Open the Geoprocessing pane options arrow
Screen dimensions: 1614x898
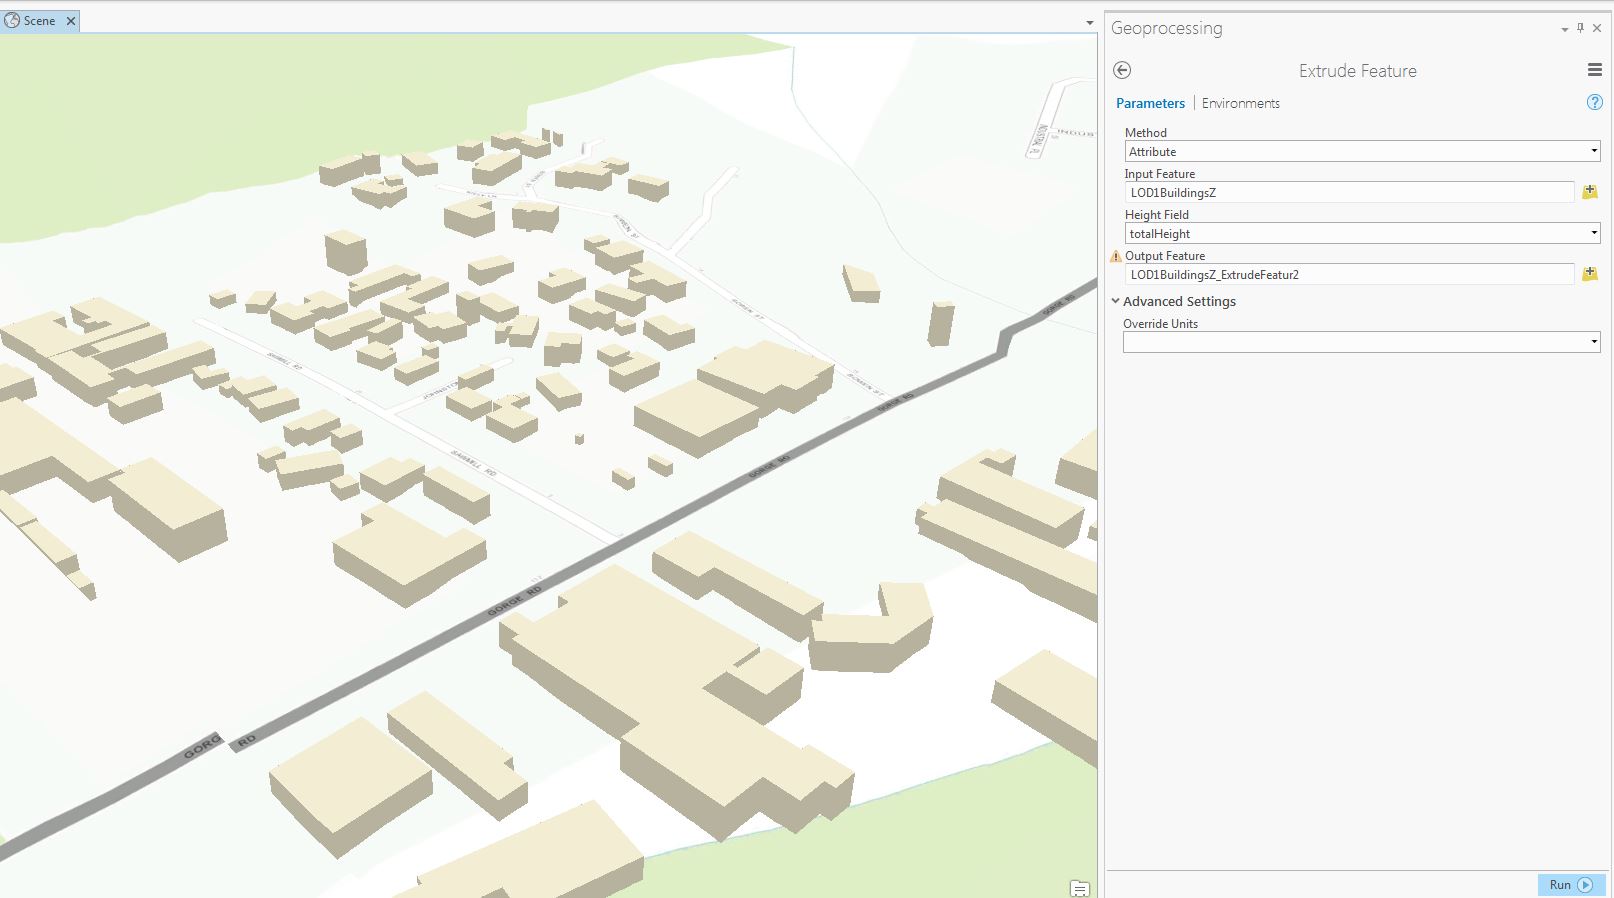pos(1565,29)
